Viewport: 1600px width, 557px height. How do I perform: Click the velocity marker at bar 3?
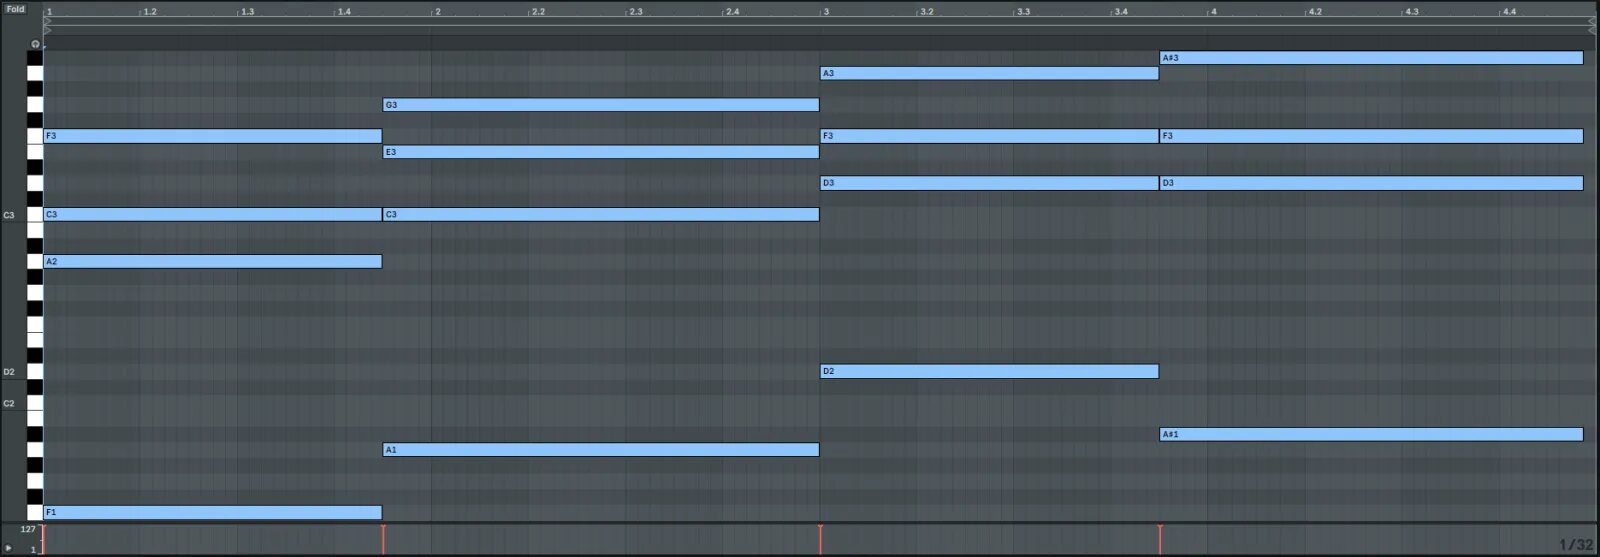pos(821,539)
